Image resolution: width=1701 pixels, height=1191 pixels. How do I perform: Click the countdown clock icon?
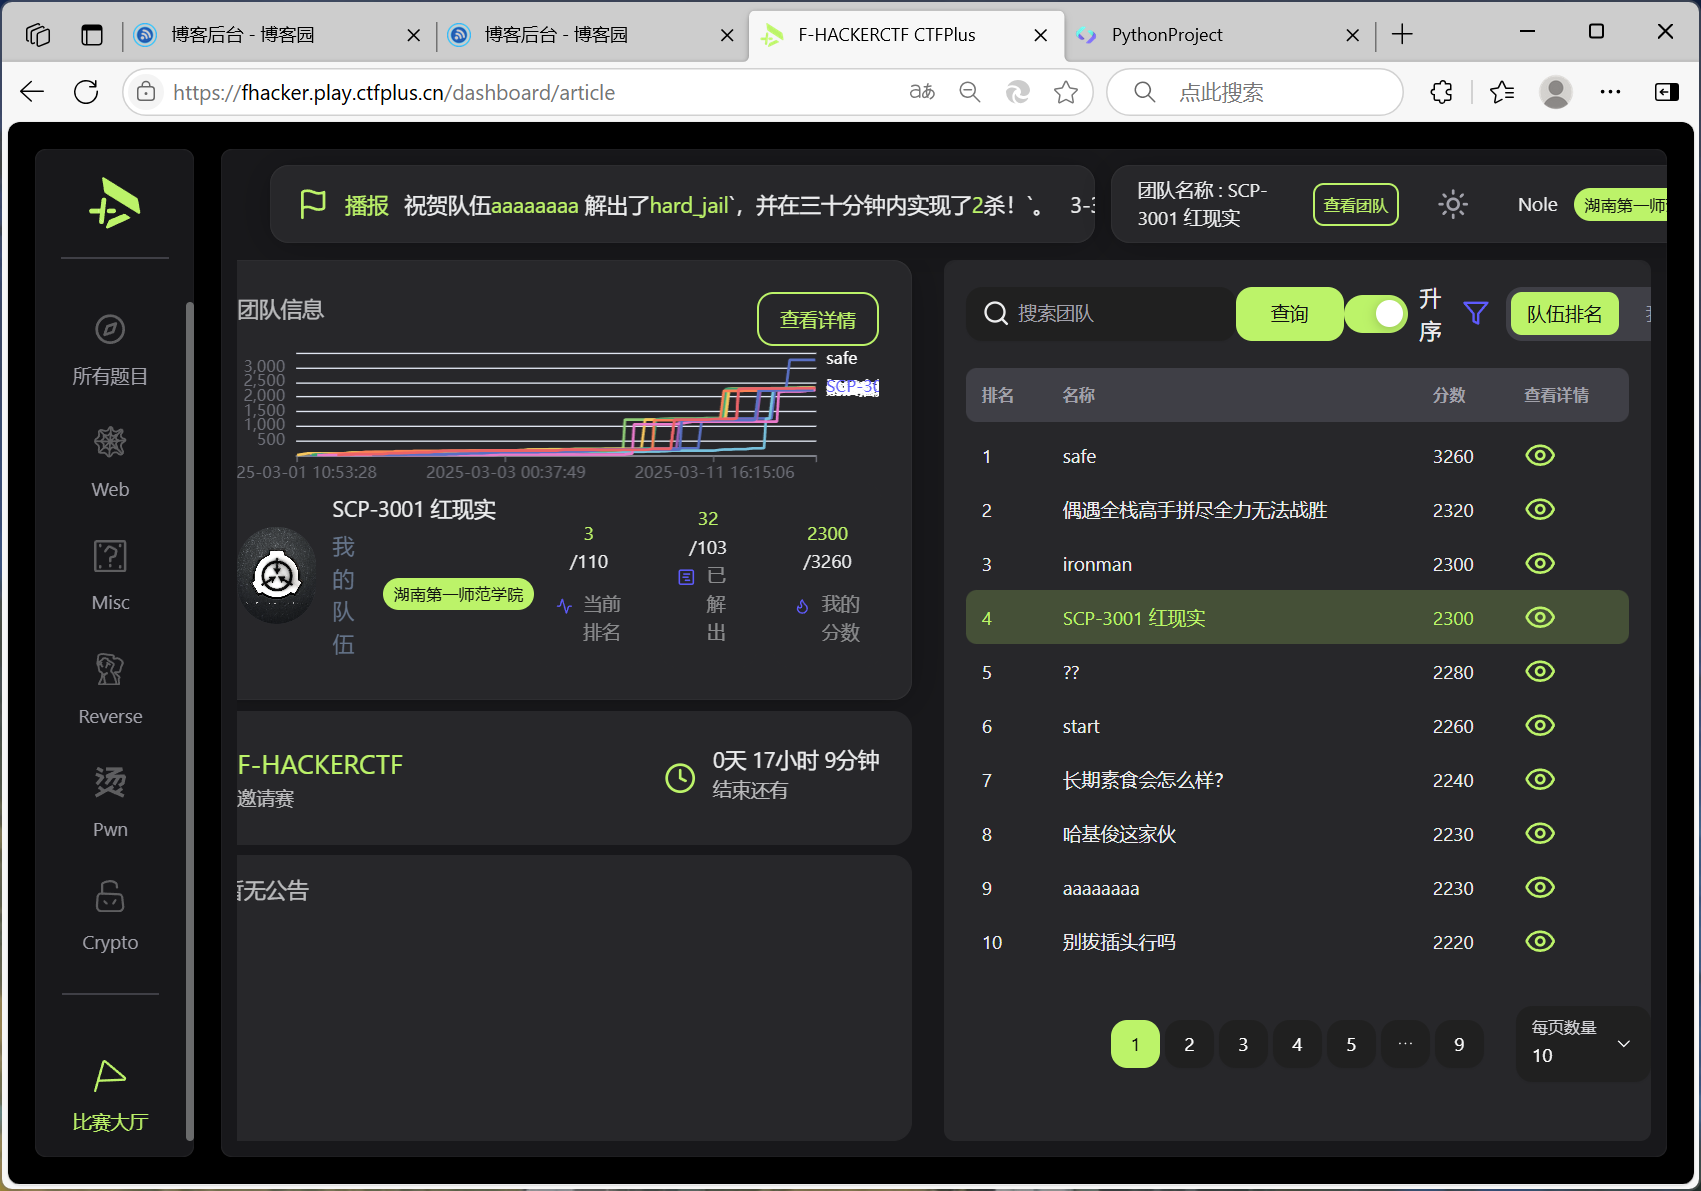tap(680, 778)
